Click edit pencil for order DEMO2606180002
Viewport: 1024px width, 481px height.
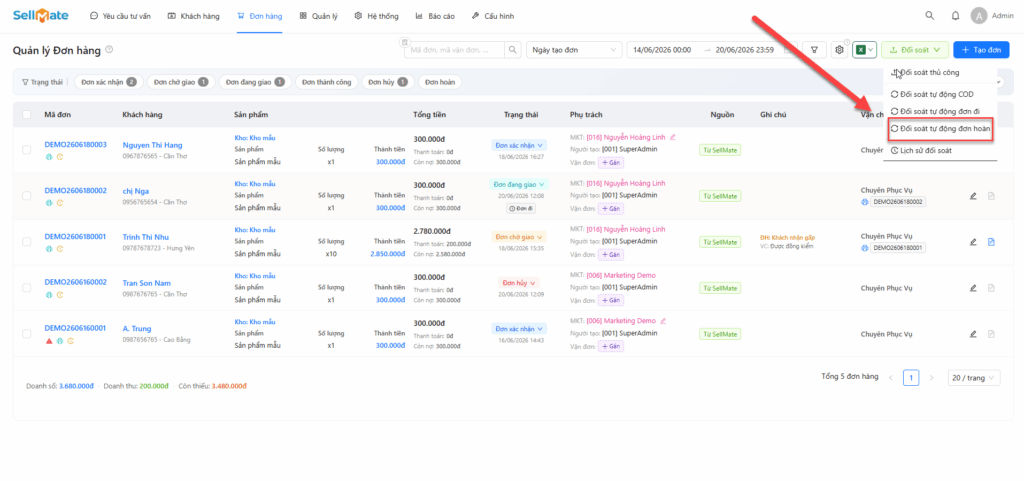pos(972,196)
